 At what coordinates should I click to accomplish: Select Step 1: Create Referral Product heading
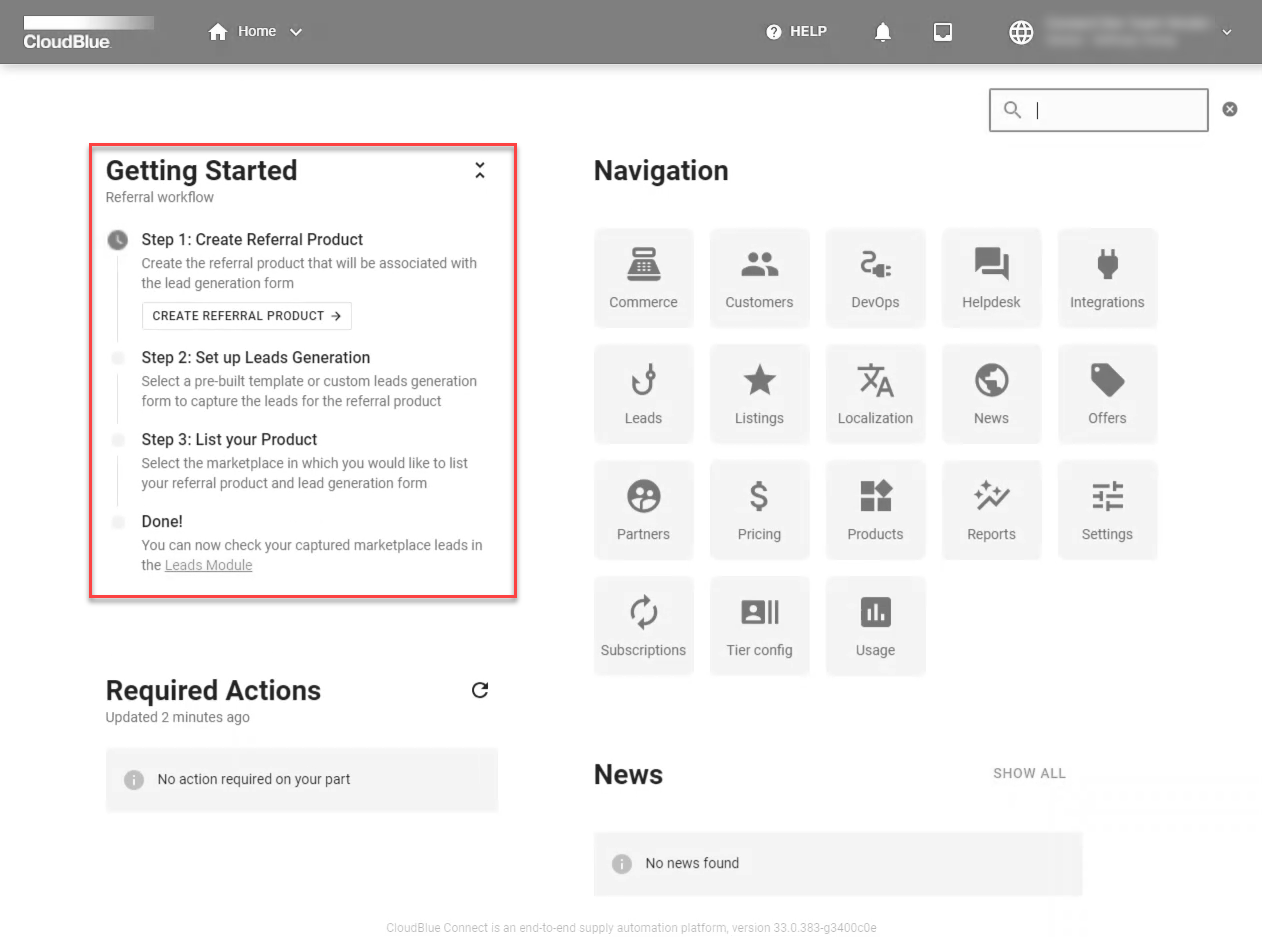(252, 240)
